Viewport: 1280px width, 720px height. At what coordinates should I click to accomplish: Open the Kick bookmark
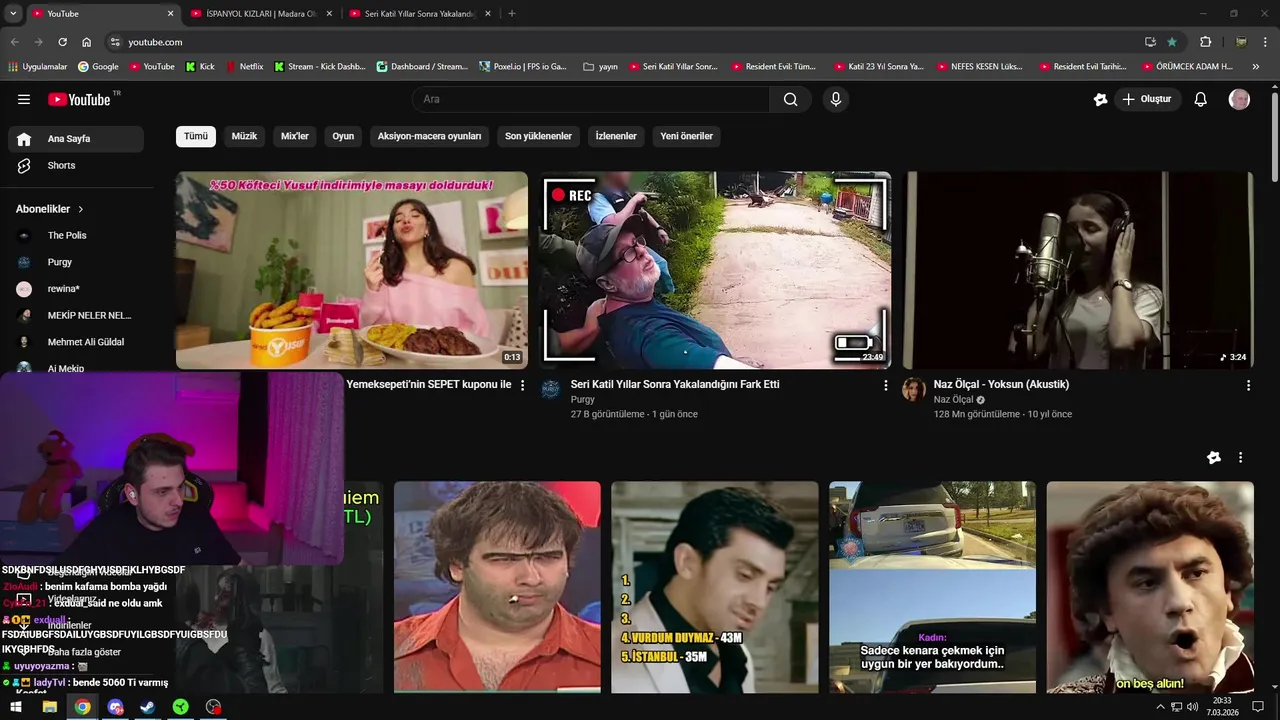click(x=200, y=67)
